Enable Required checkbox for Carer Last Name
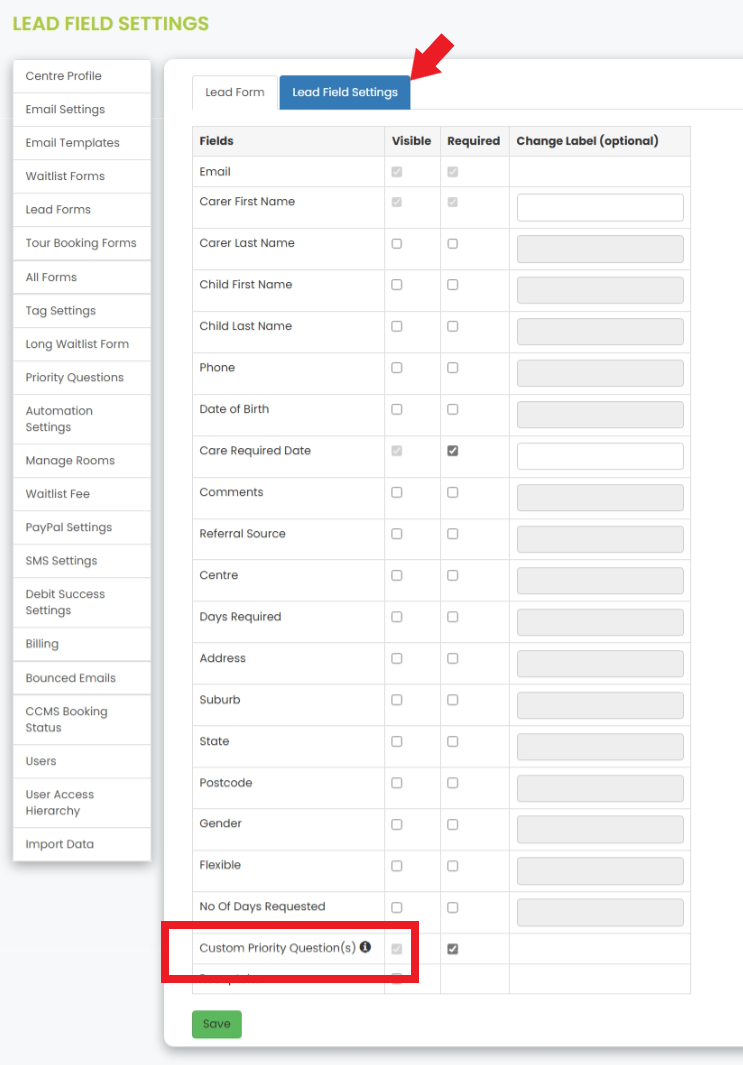Screen dimensions: 743x1065 [x=452, y=243]
